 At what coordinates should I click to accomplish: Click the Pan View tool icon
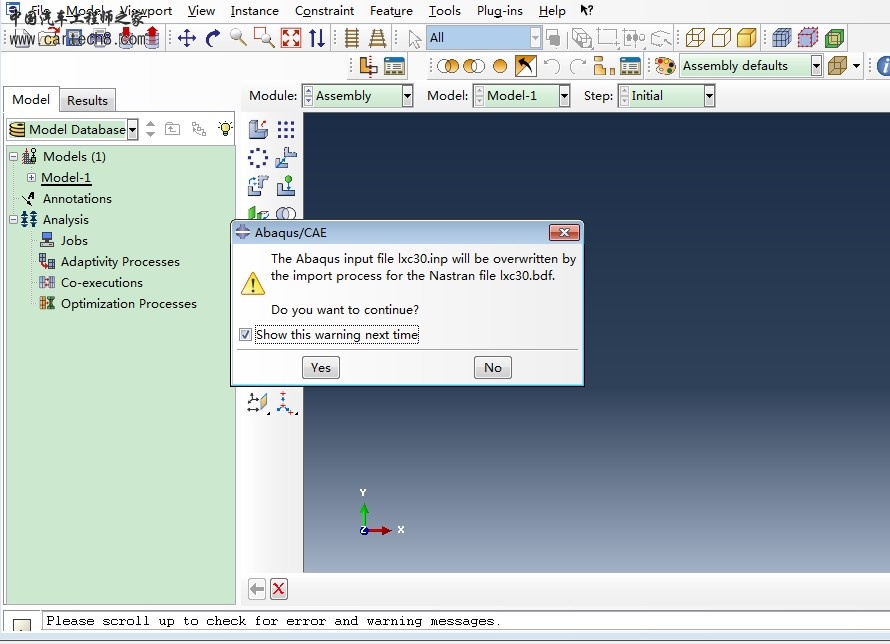coord(187,38)
